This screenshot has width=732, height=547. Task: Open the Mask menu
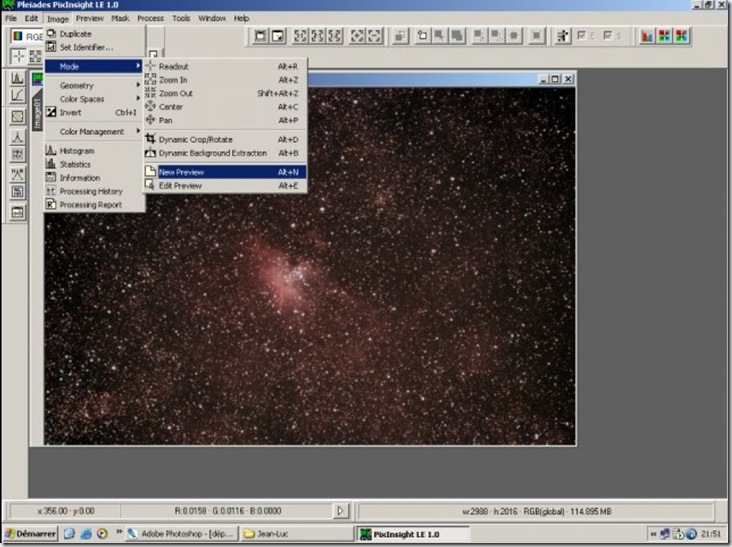(x=120, y=18)
